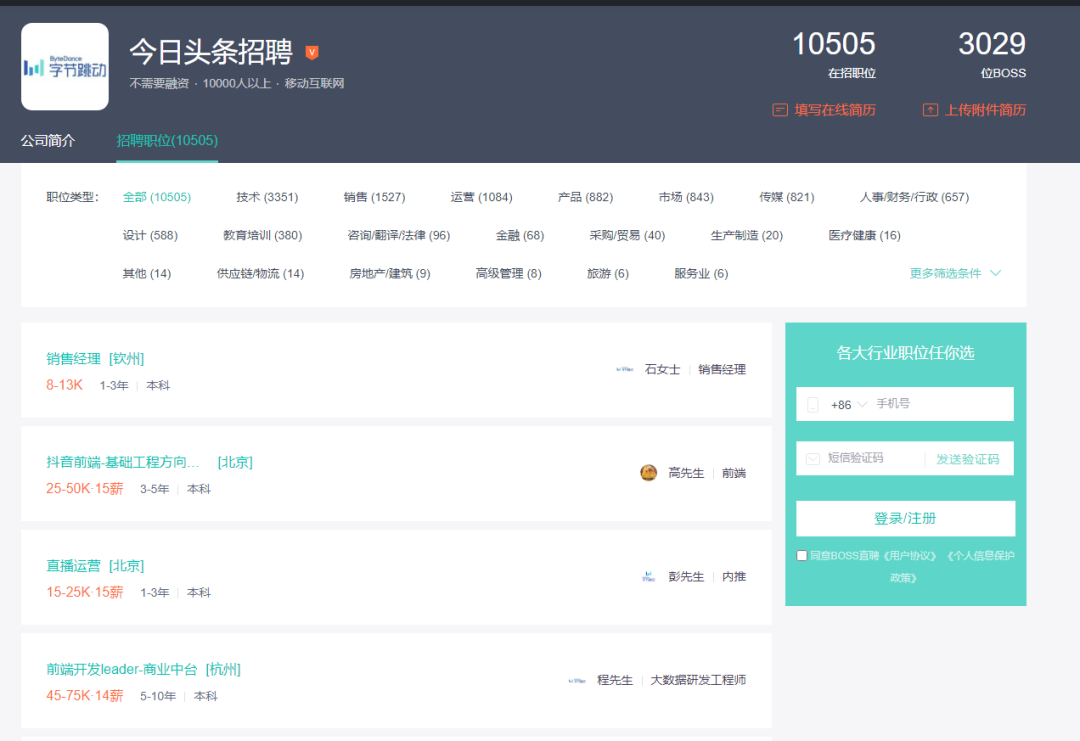Click the 填写在线简历 form icon

(780, 110)
